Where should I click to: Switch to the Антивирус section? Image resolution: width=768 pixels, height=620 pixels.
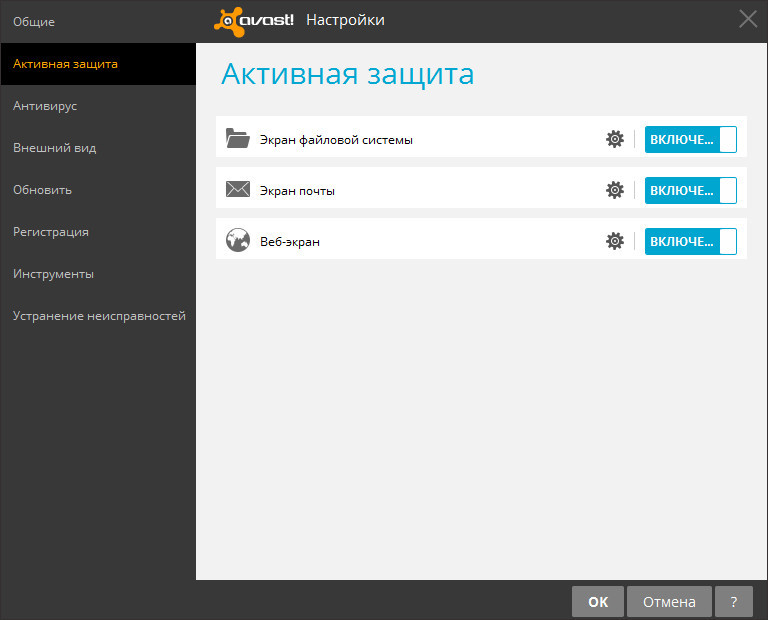click(45, 105)
